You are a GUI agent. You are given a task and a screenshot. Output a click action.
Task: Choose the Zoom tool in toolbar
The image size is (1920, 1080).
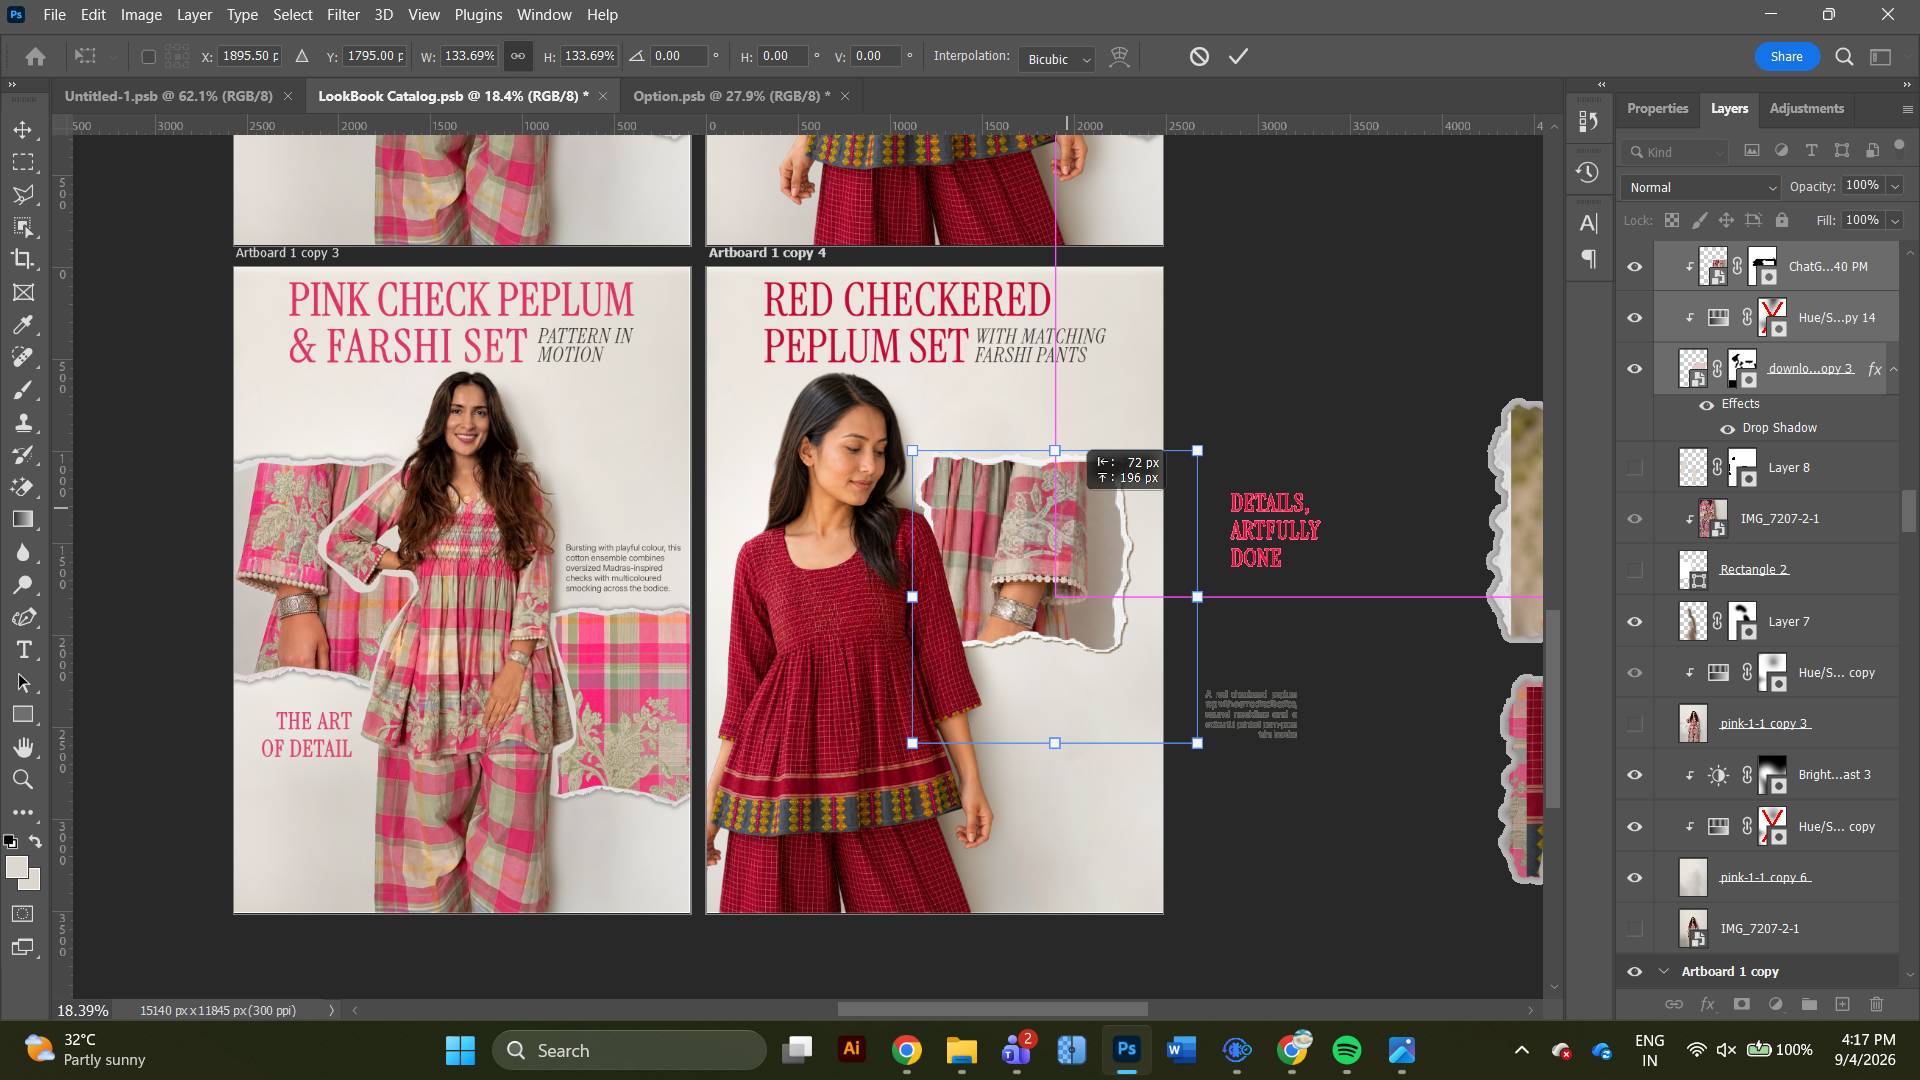[23, 780]
